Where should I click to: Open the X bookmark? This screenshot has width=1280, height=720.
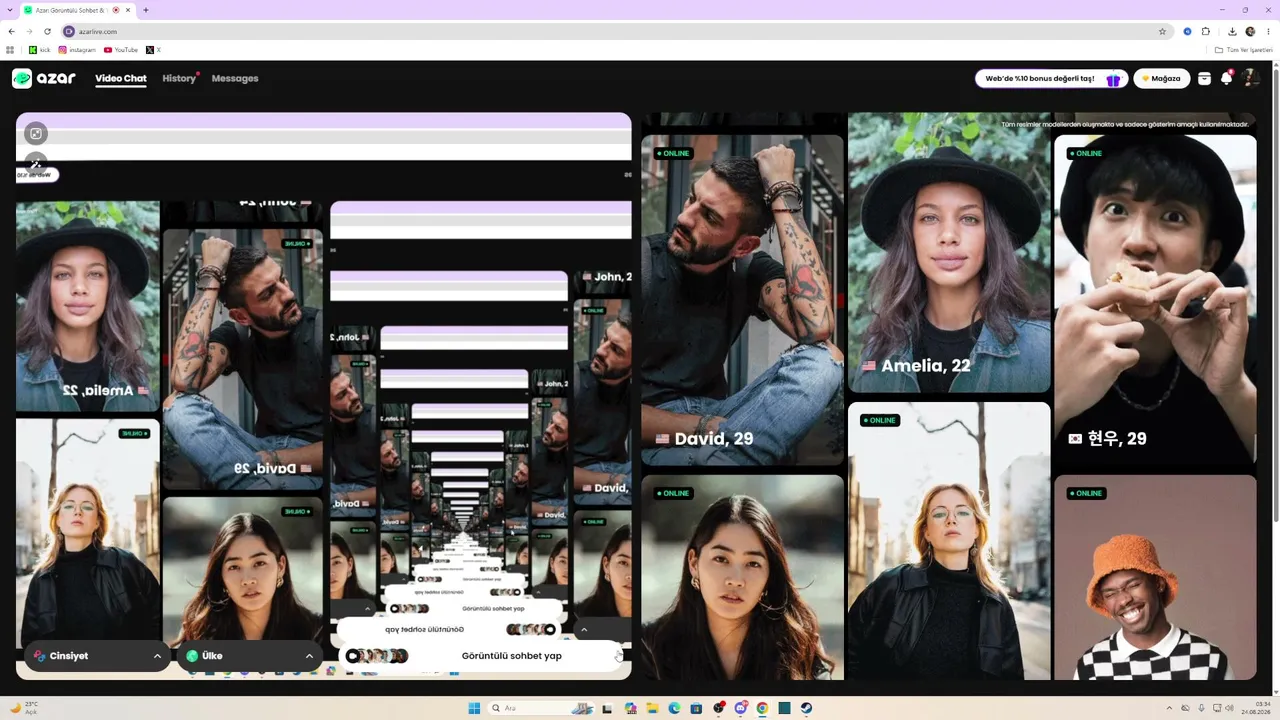pos(153,49)
